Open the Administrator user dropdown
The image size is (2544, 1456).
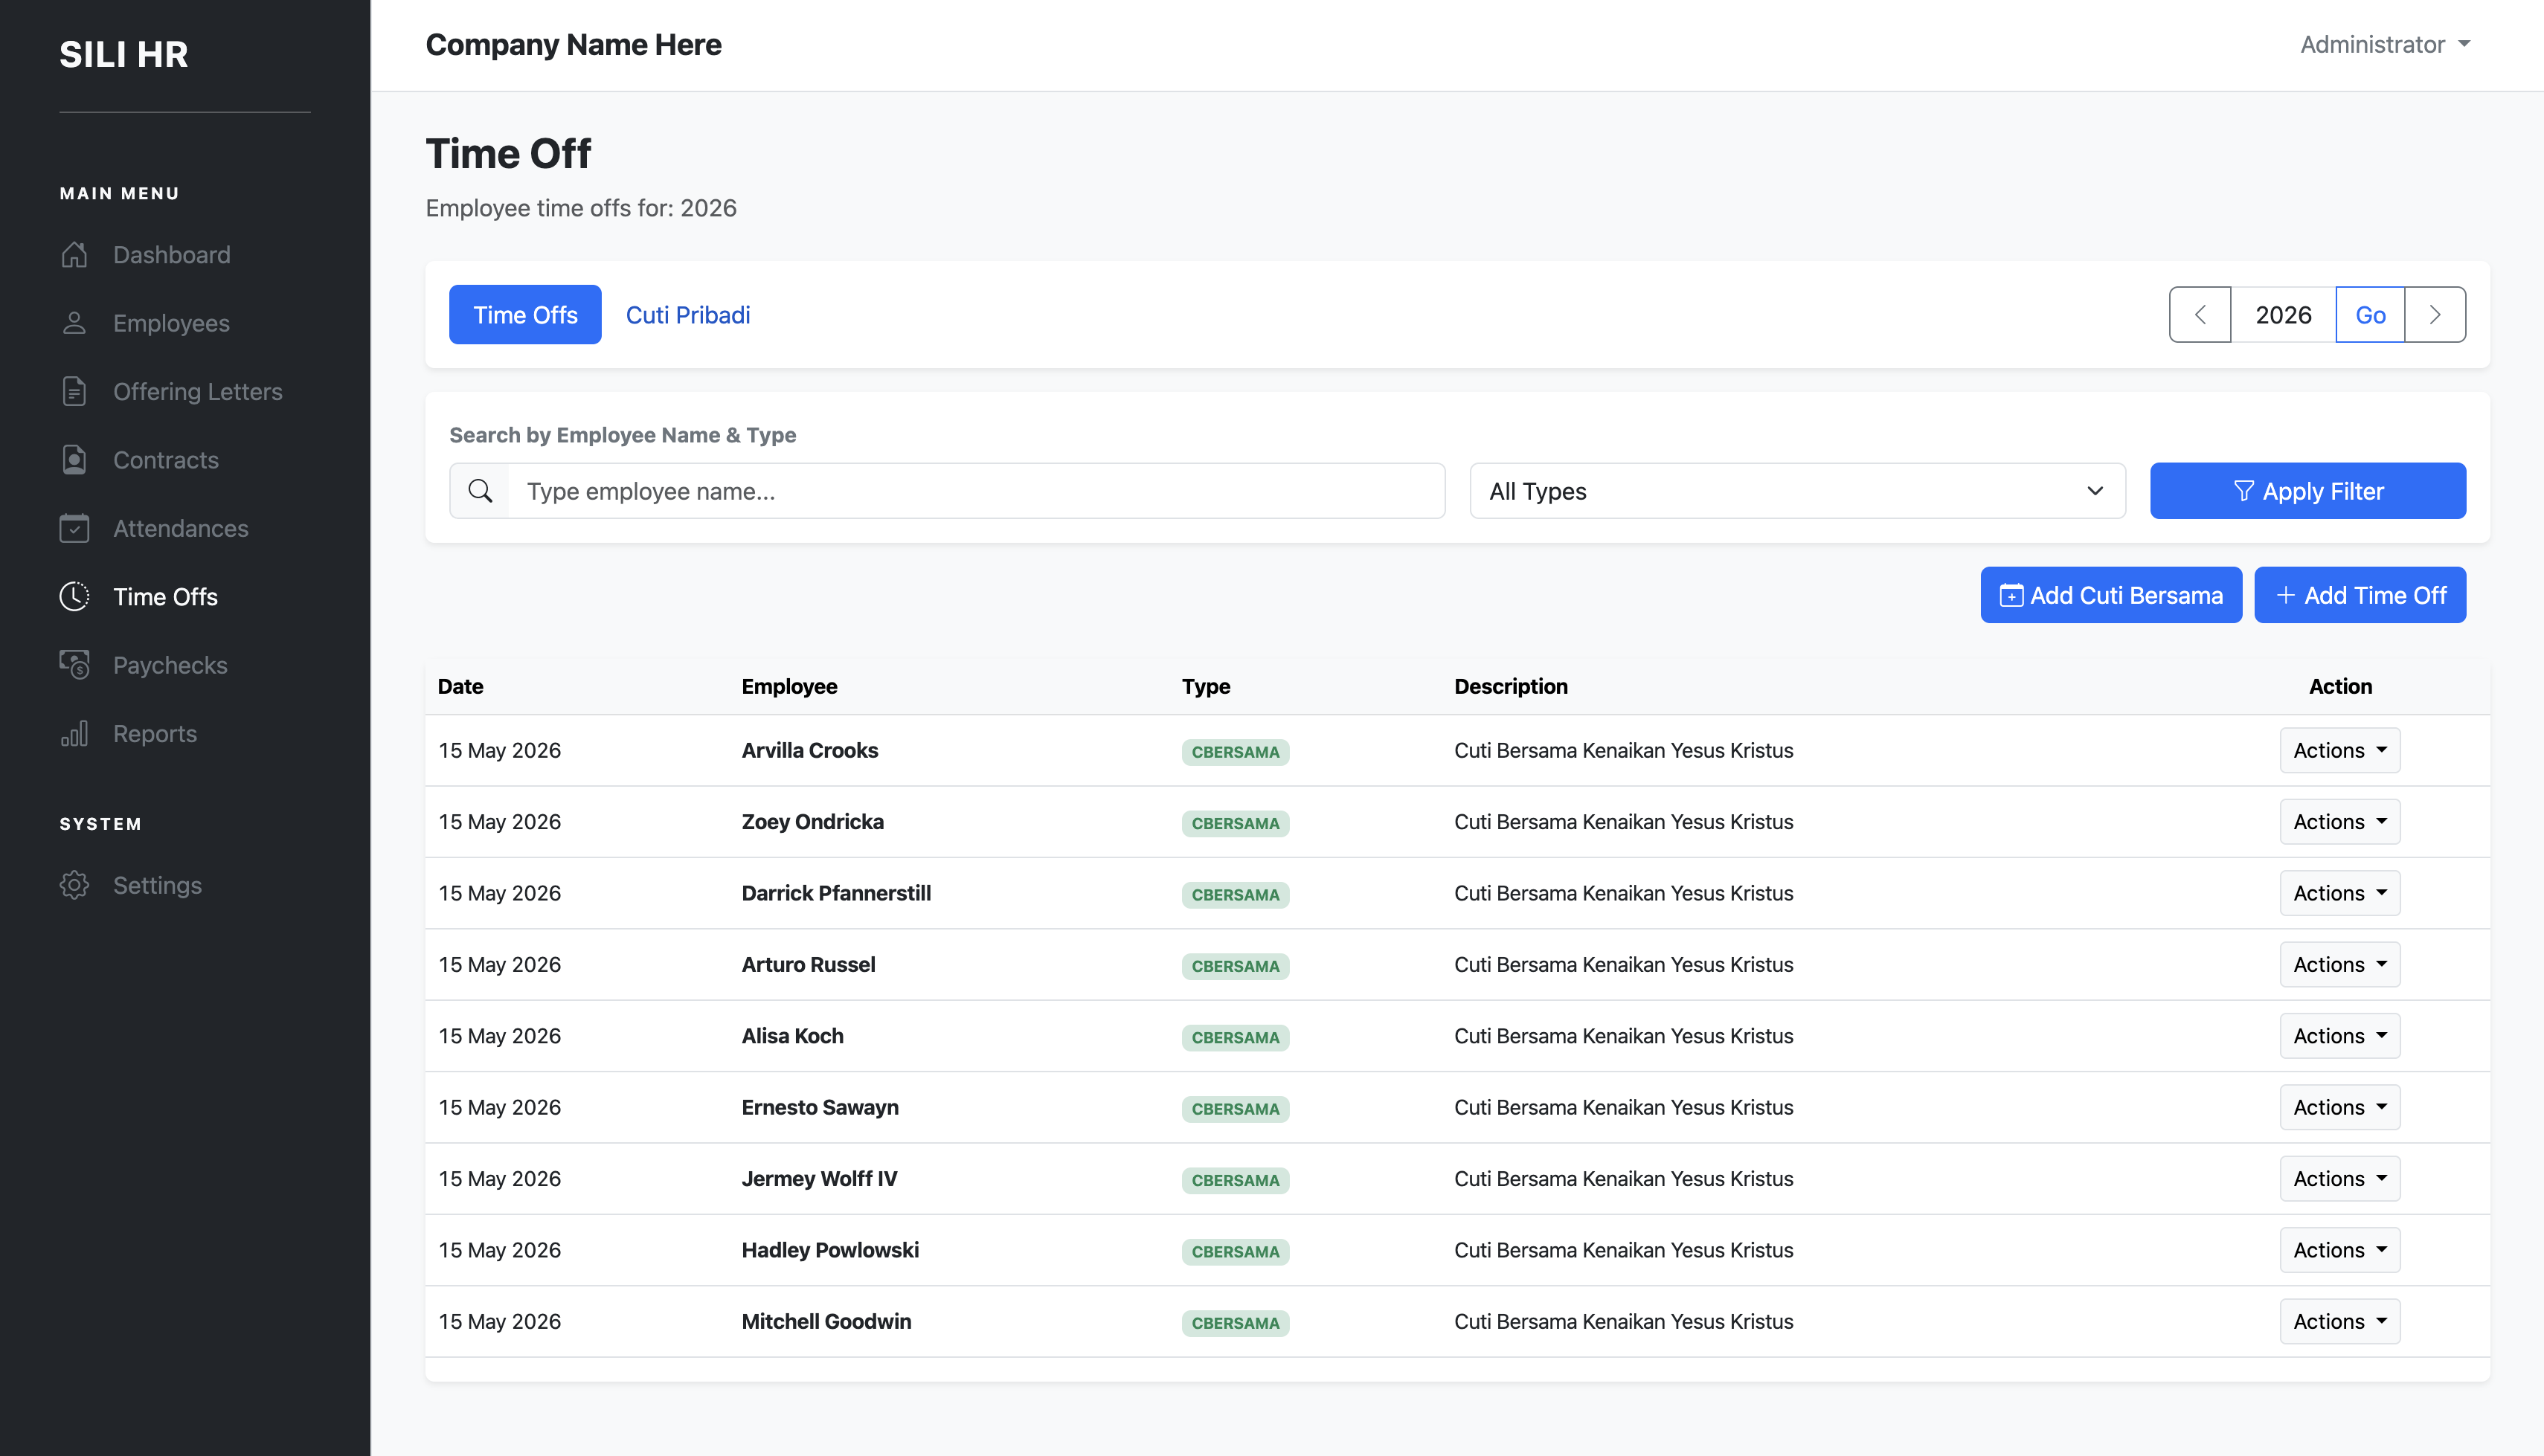pyautogui.click(x=2385, y=44)
